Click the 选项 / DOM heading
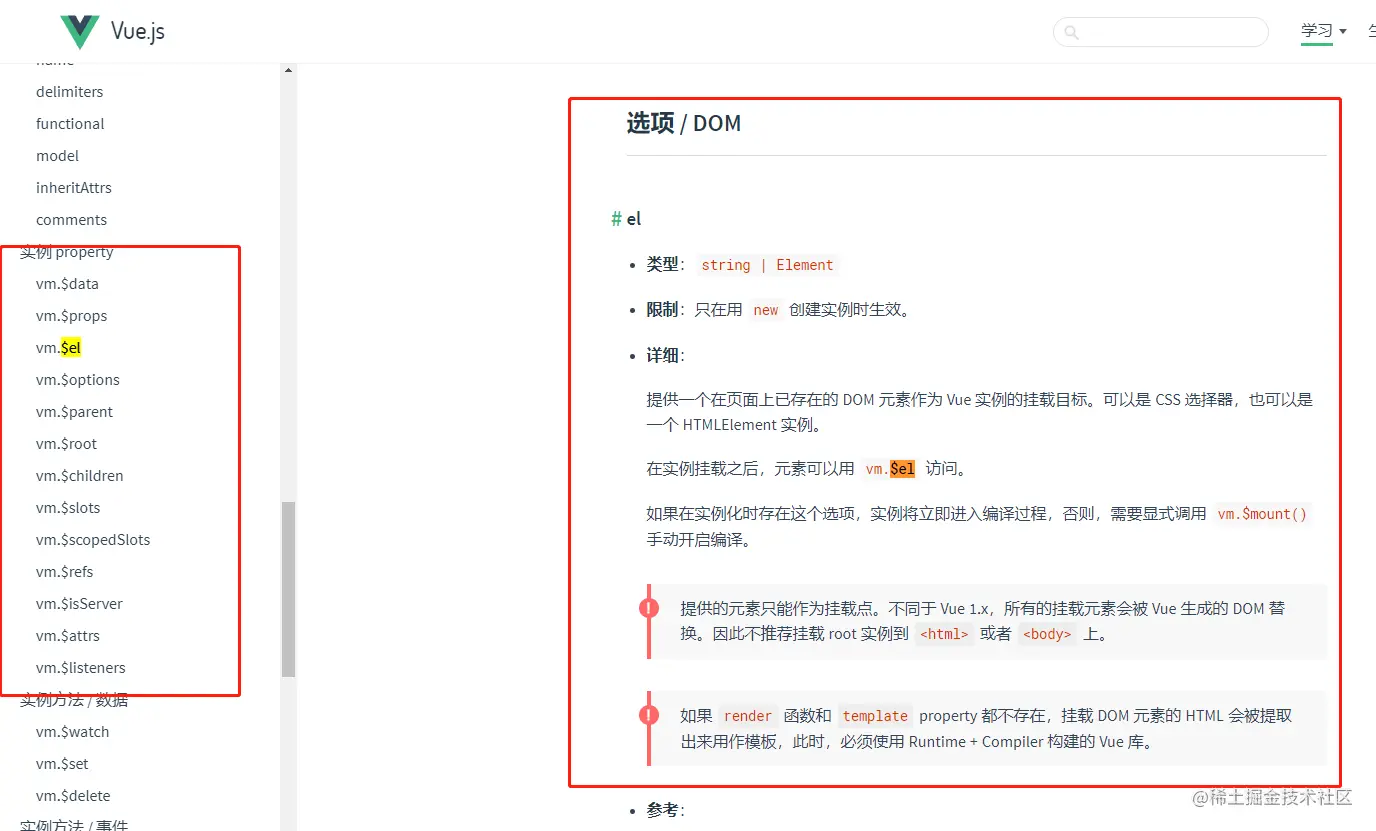The image size is (1376, 831). point(684,123)
